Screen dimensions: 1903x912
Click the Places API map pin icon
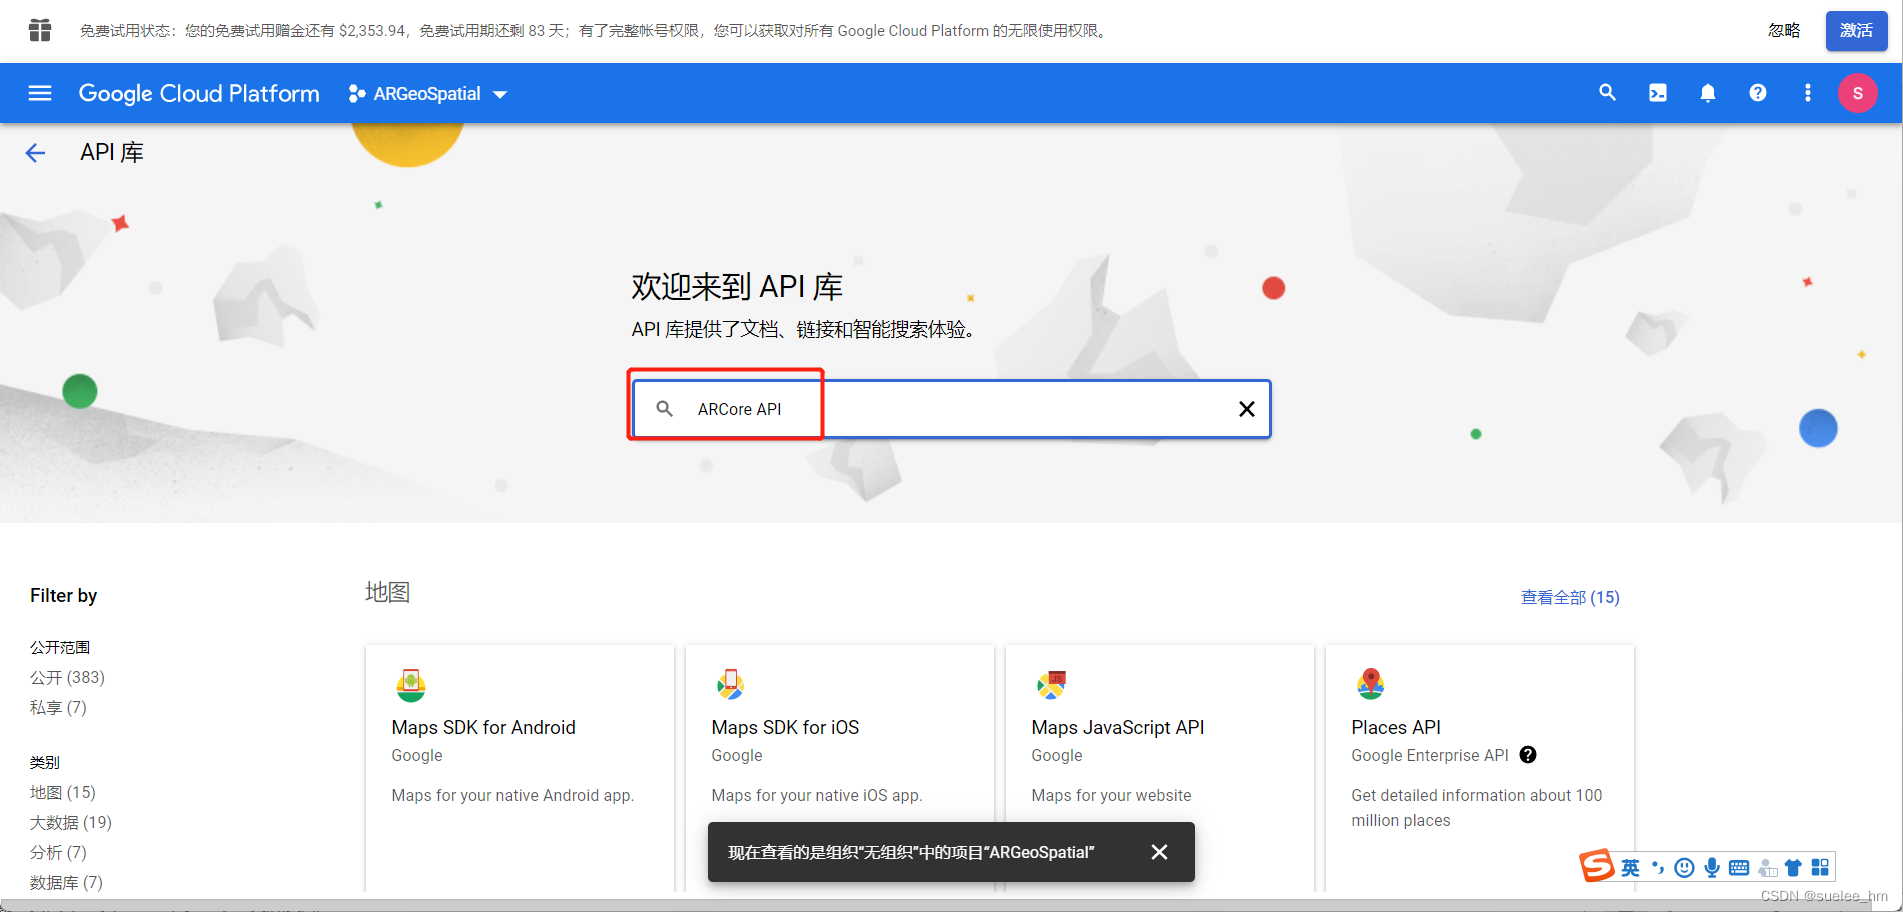coord(1371,684)
